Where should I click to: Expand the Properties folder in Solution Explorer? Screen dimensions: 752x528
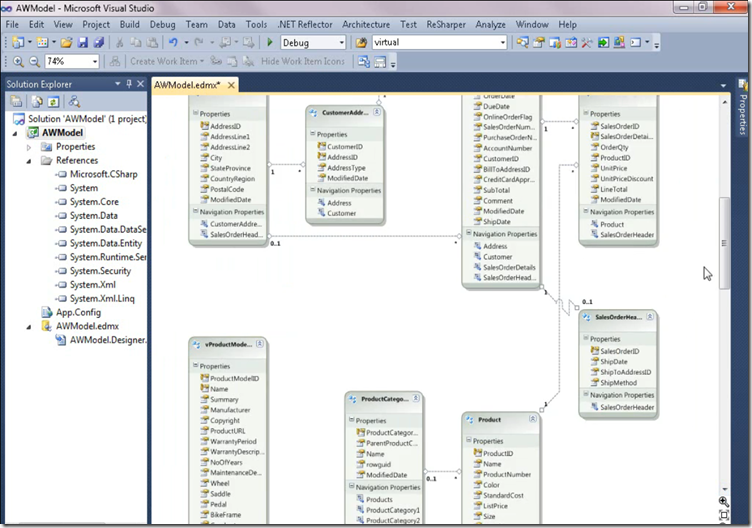click(x=29, y=147)
